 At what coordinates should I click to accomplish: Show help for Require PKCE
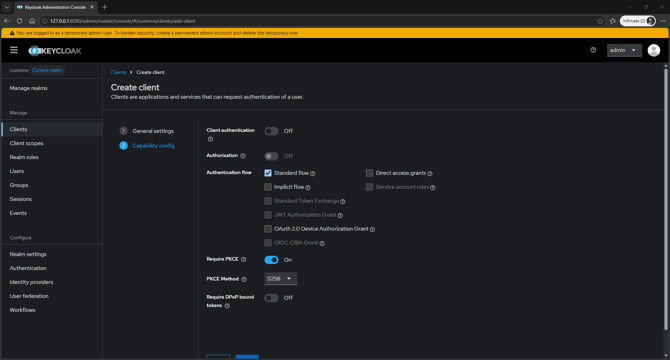pyautogui.click(x=244, y=260)
